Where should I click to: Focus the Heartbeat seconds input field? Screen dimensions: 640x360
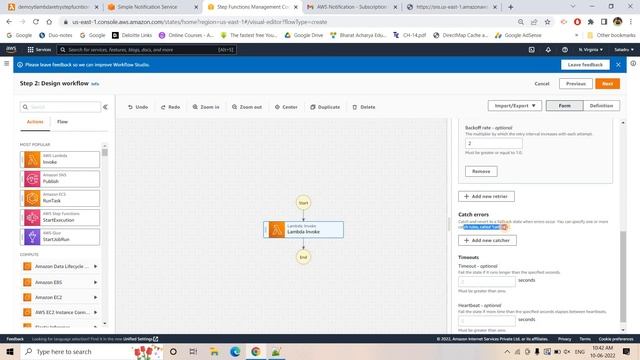487,320
